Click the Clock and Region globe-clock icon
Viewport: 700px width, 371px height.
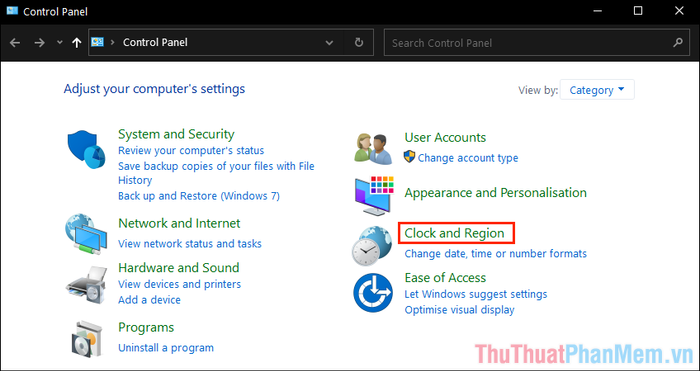point(372,246)
